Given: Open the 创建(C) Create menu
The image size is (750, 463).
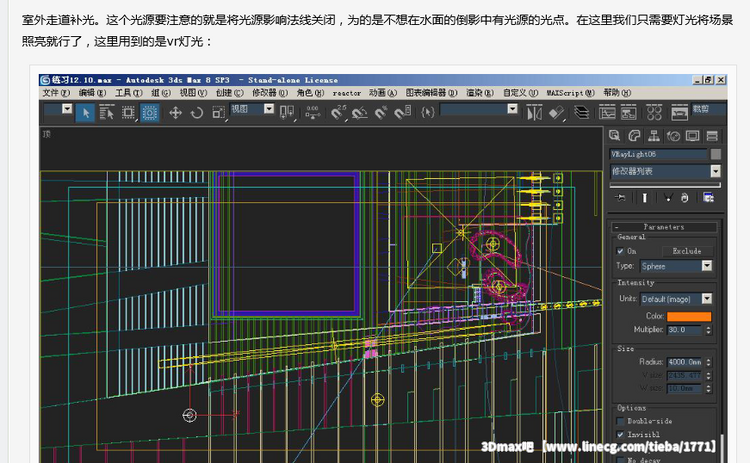Looking at the screenshot, I should click(x=230, y=93).
